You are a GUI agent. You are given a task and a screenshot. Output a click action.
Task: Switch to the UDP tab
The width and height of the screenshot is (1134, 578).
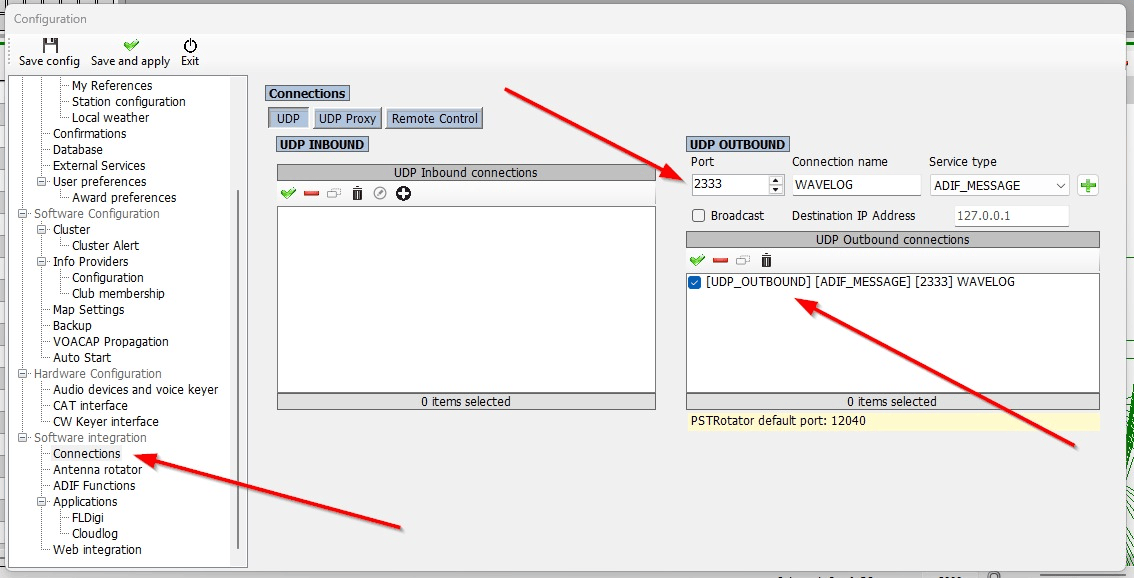pyautogui.click(x=289, y=118)
